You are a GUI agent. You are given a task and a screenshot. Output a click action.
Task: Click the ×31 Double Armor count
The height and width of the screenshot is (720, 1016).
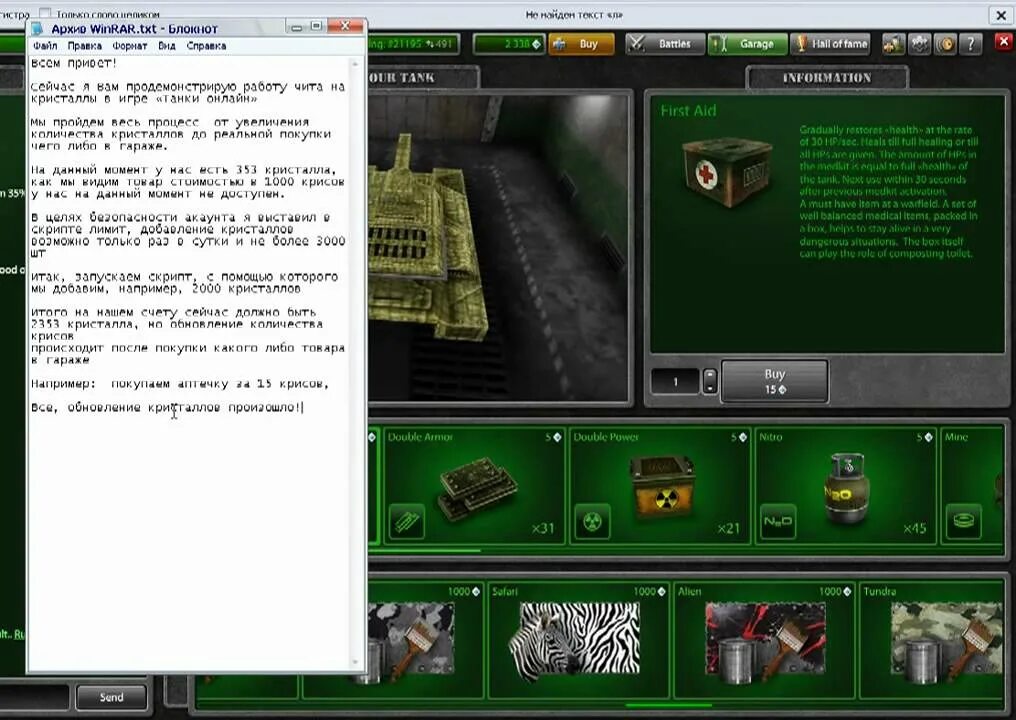click(x=543, y=529)
